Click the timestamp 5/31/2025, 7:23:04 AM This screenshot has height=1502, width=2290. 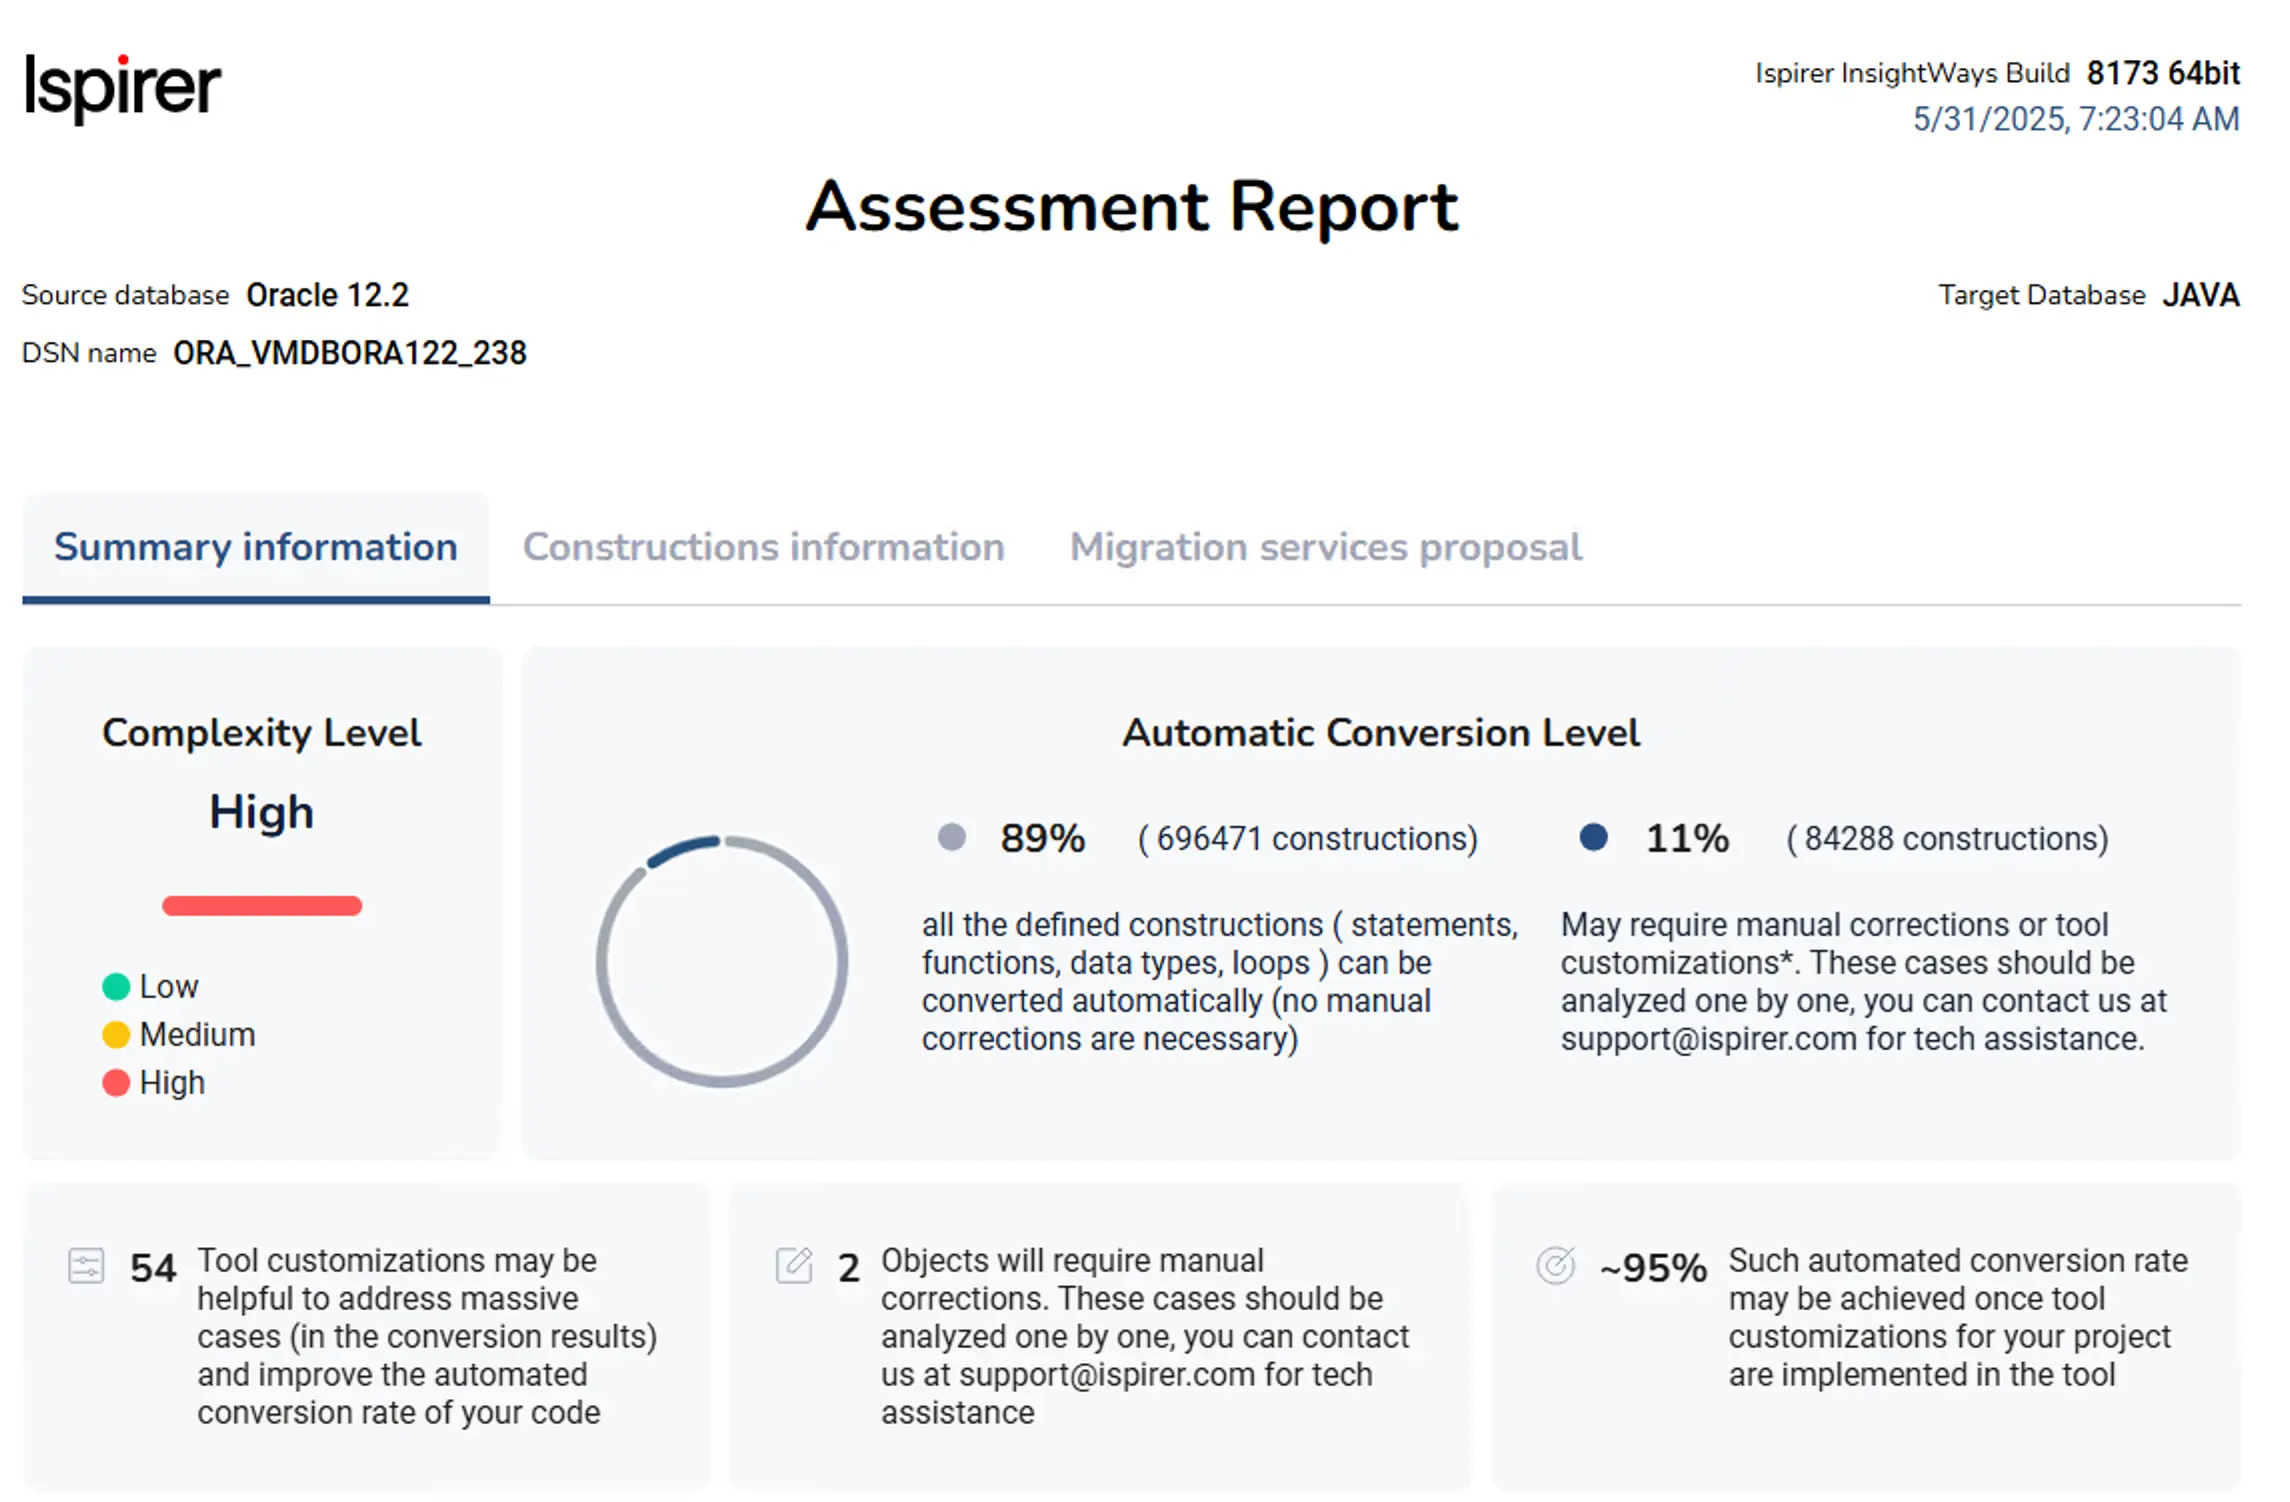[2077, 119]
